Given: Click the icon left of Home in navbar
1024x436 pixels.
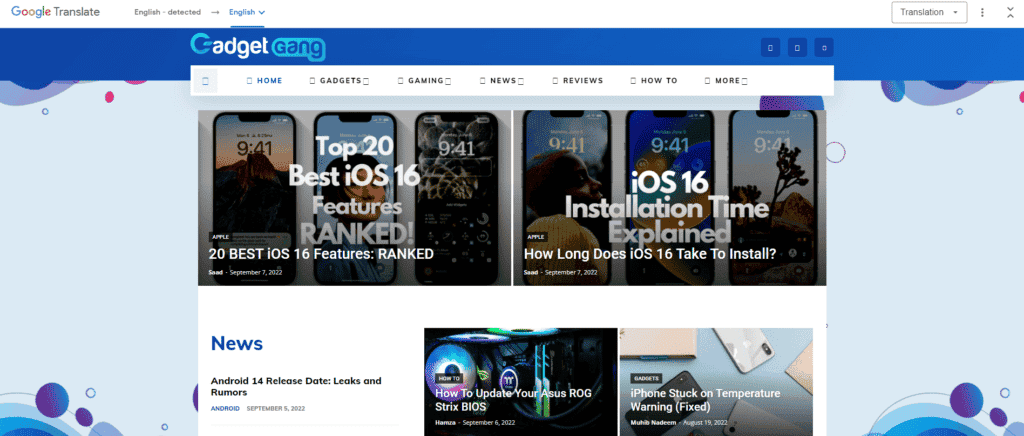Looking at the screenshot, I should [205, 81].
